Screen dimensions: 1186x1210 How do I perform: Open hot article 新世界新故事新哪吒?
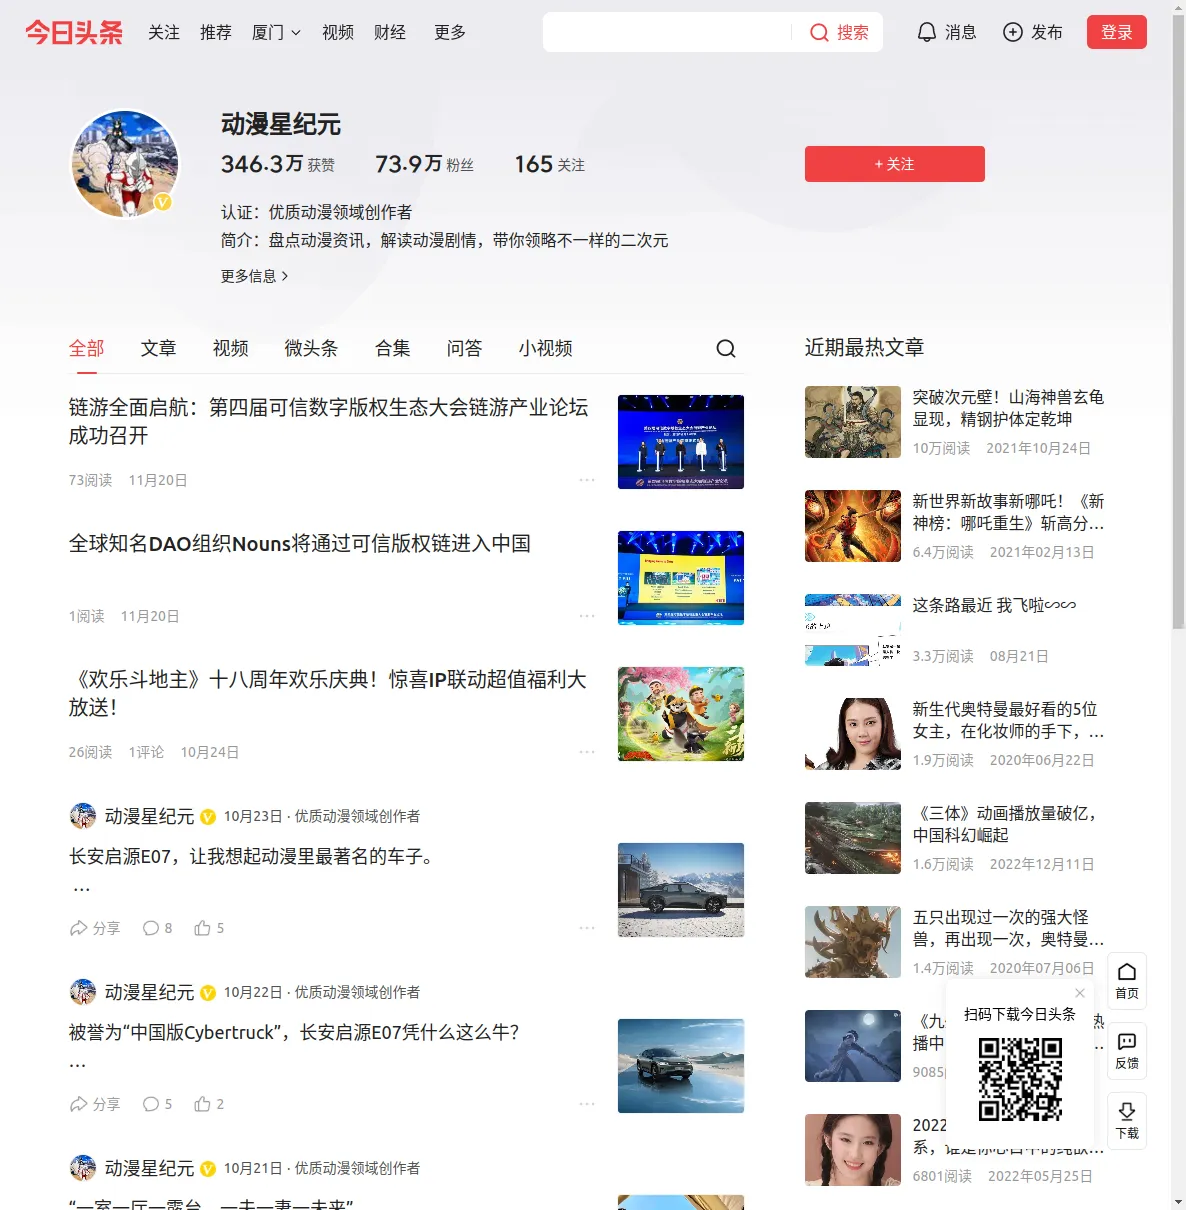click(1009, 512)
